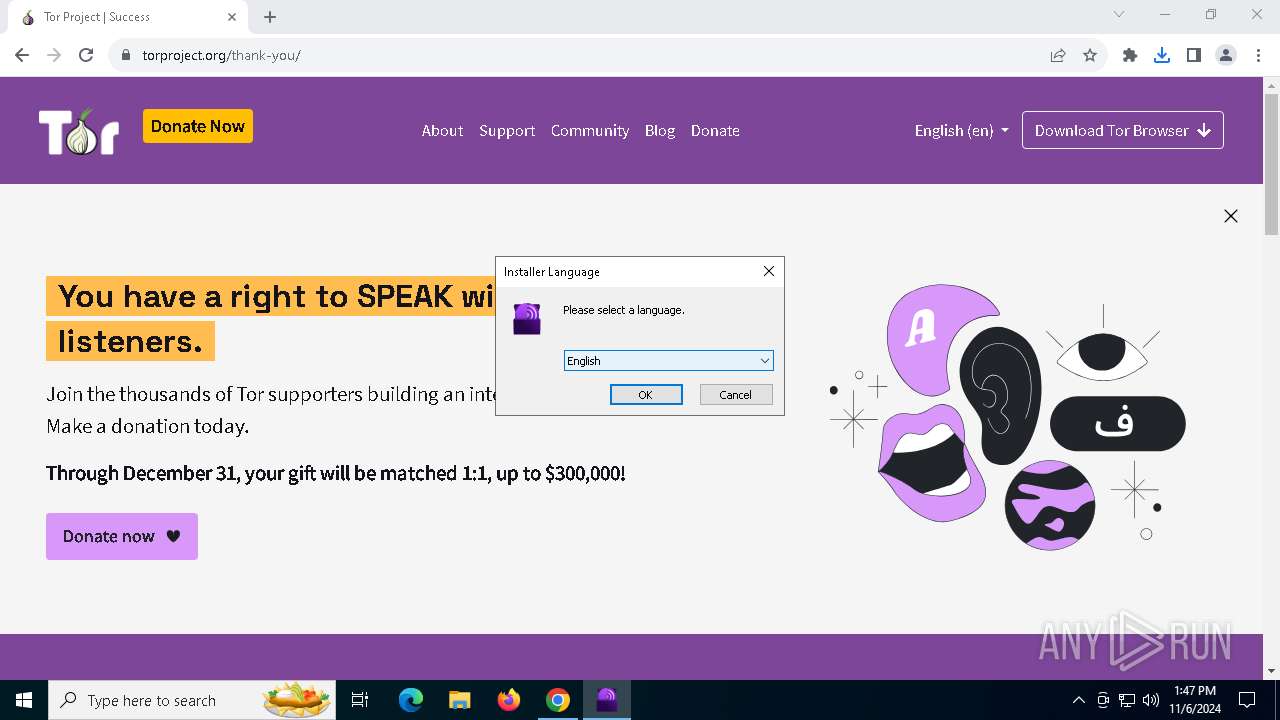Toggle the browser side panel
The width and height of the screenshot is (1280, 720).
point(1194,55)
